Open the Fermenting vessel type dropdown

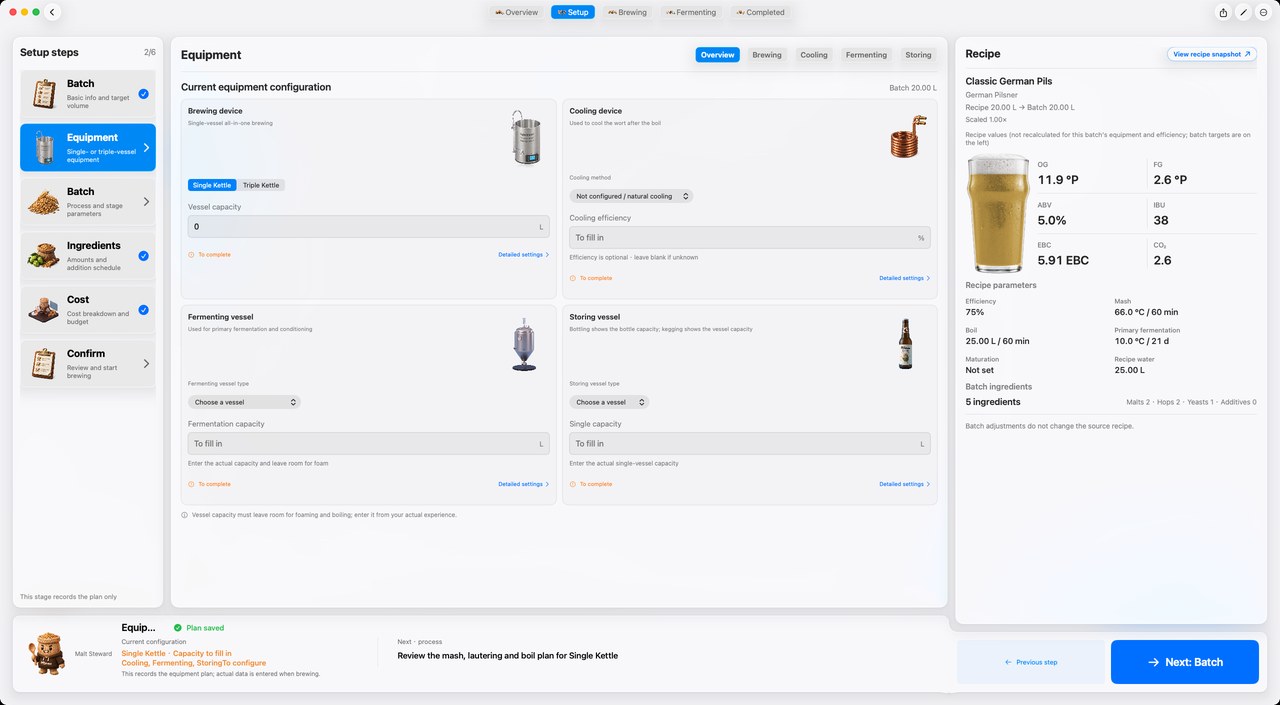coord(244,402)
